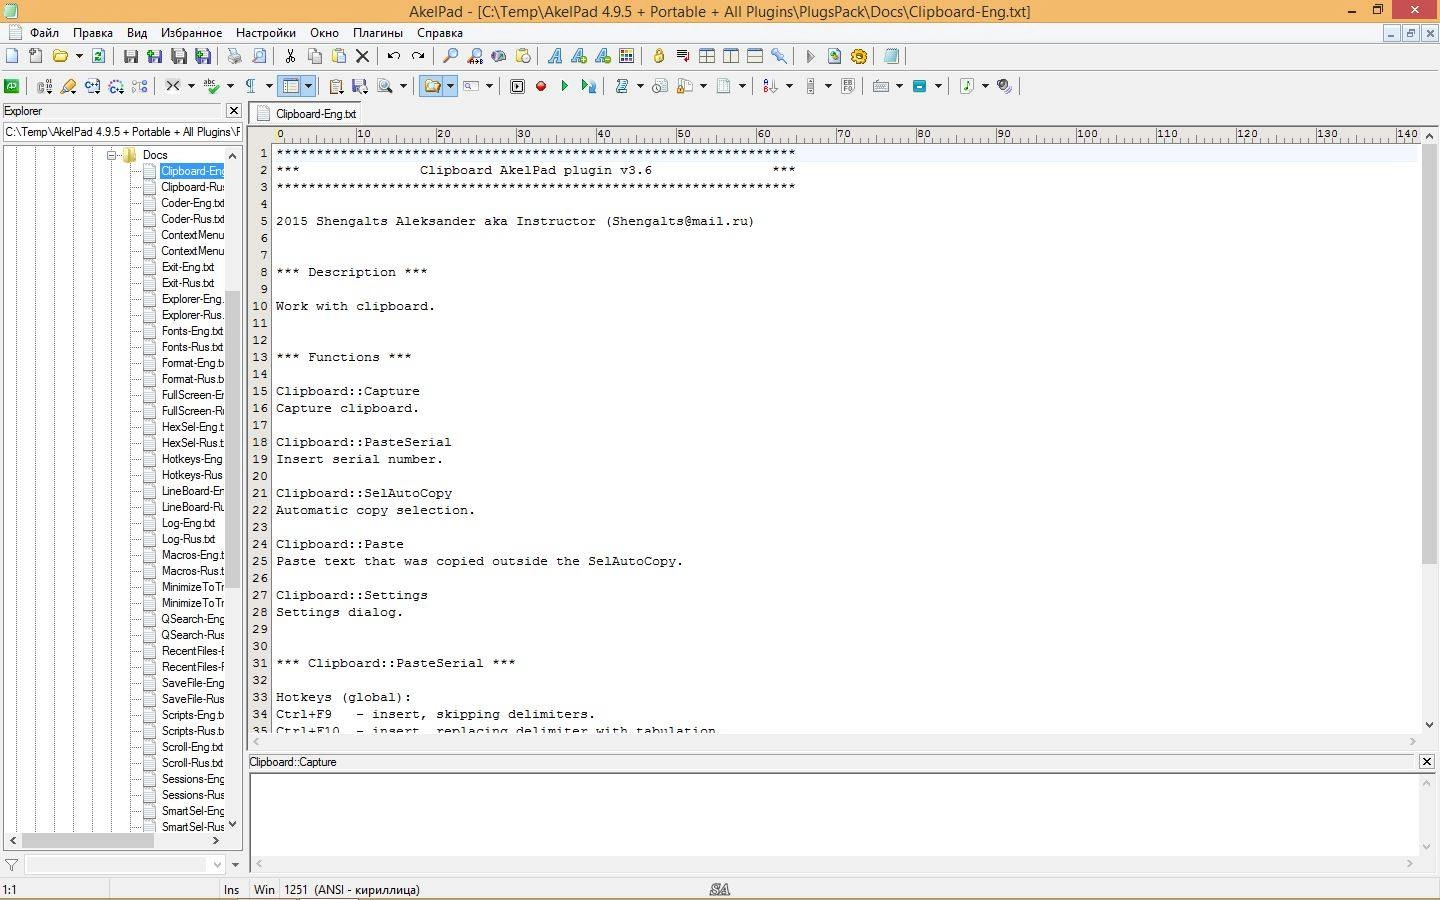Open dropdown beside the spell check icon
Viewport: 1440px width, 900px height.
pyautogui.click(x=230, y=86)
